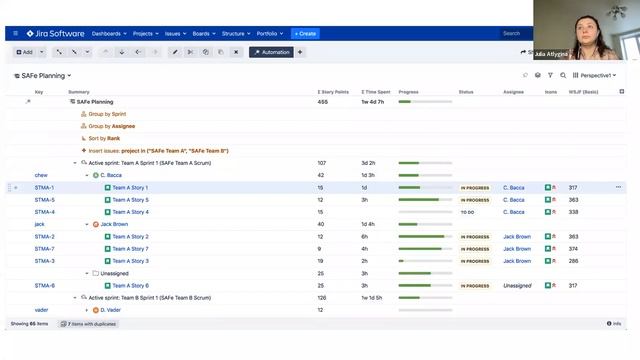Collapse the Unassigned group

(x=87, y=273)
